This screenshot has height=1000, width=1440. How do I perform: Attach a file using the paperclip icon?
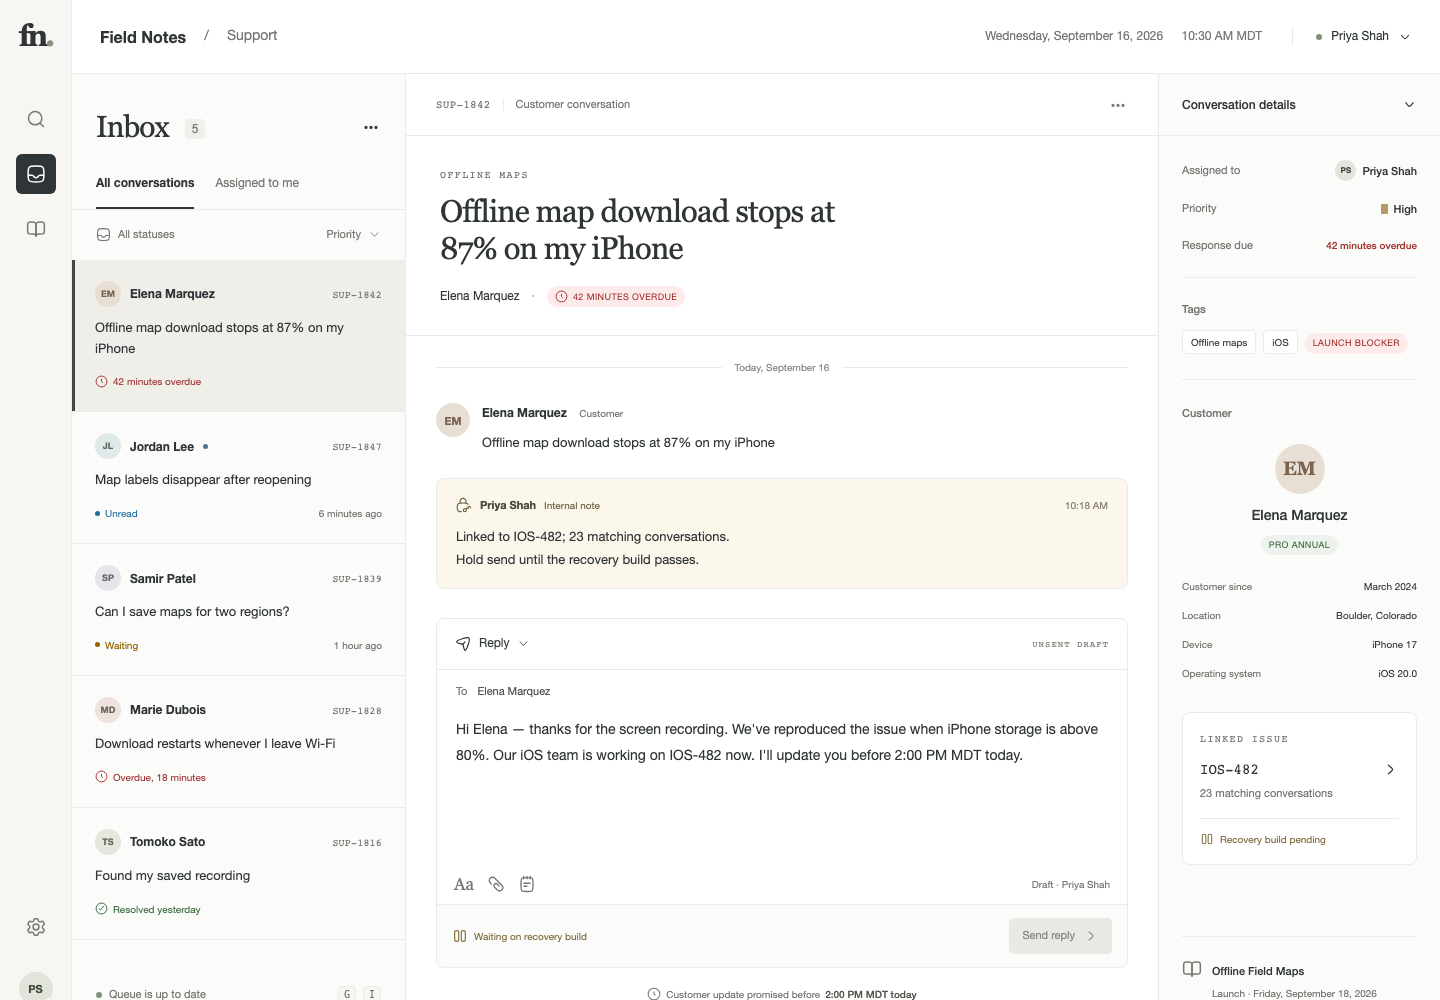click(496, 884)
